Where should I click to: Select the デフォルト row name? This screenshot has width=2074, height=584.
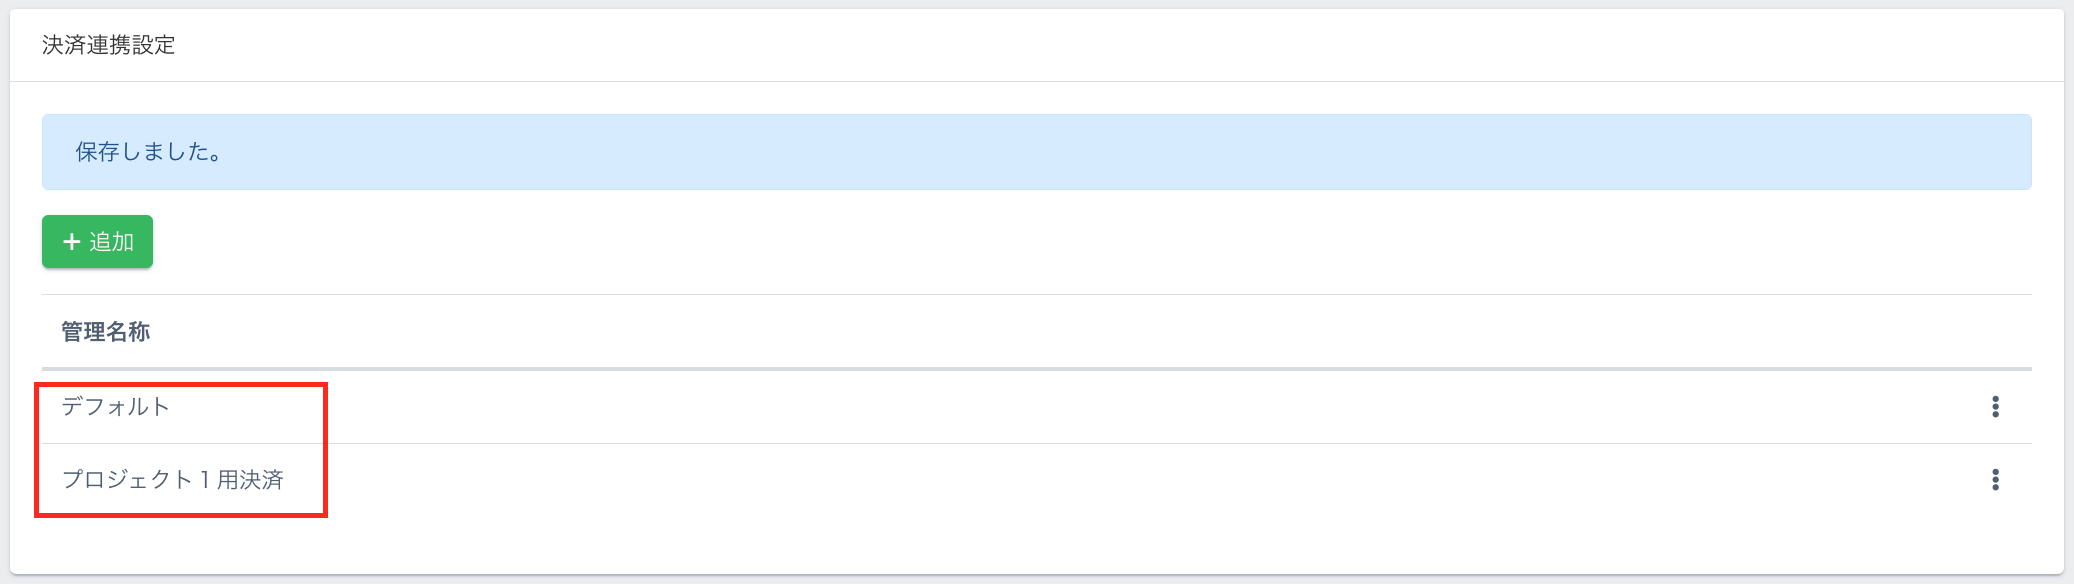tap(116, 407)
